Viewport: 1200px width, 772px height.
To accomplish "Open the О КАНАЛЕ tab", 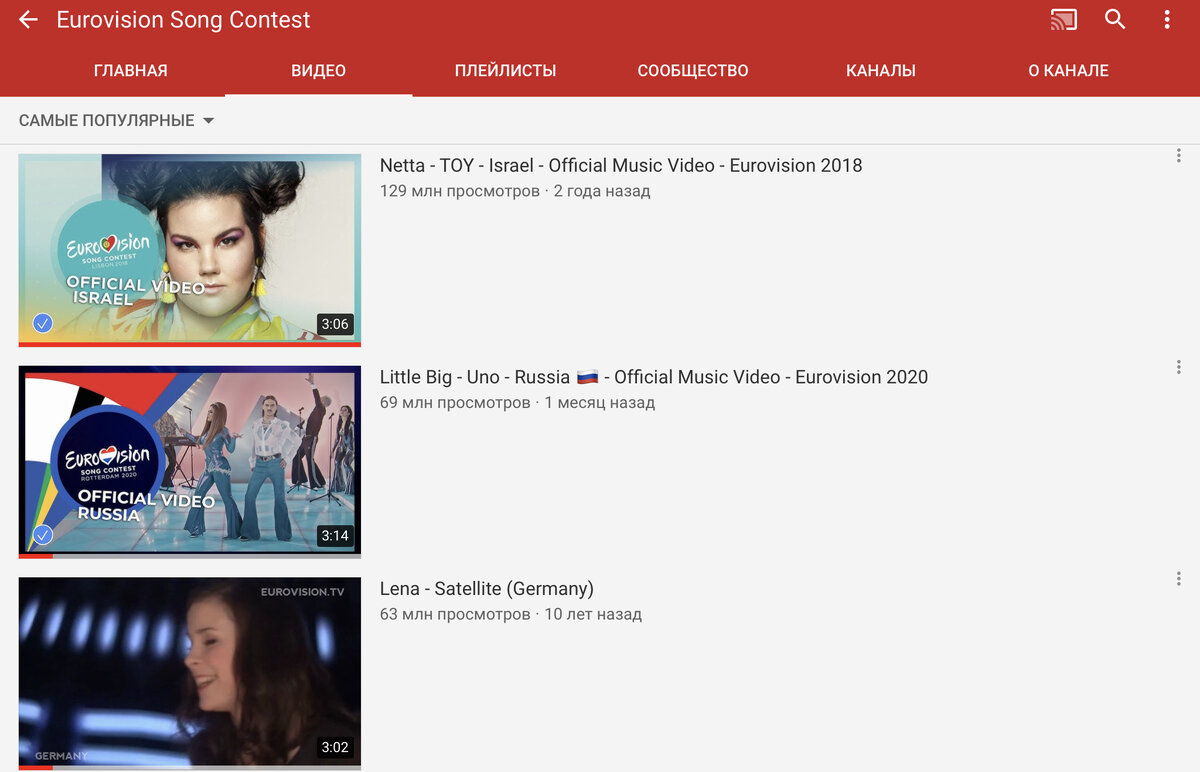I will 1068,71.
